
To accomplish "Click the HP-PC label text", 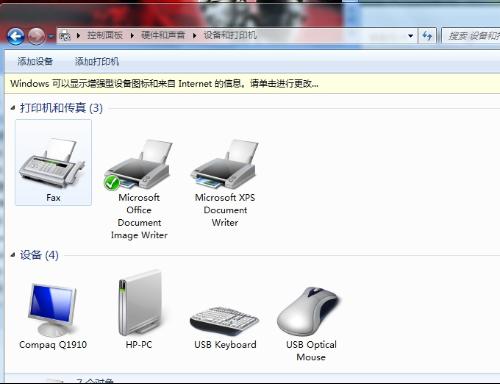I will (139, 345).
